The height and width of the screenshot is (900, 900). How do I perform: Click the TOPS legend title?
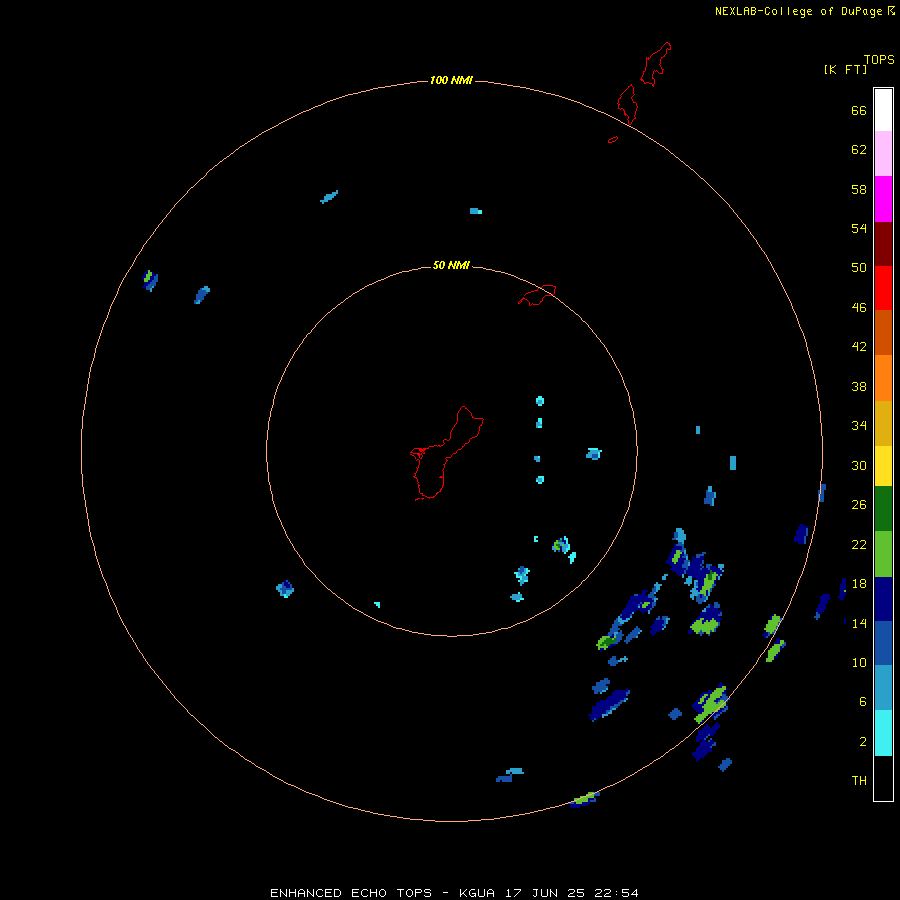[x=879, y=59]
